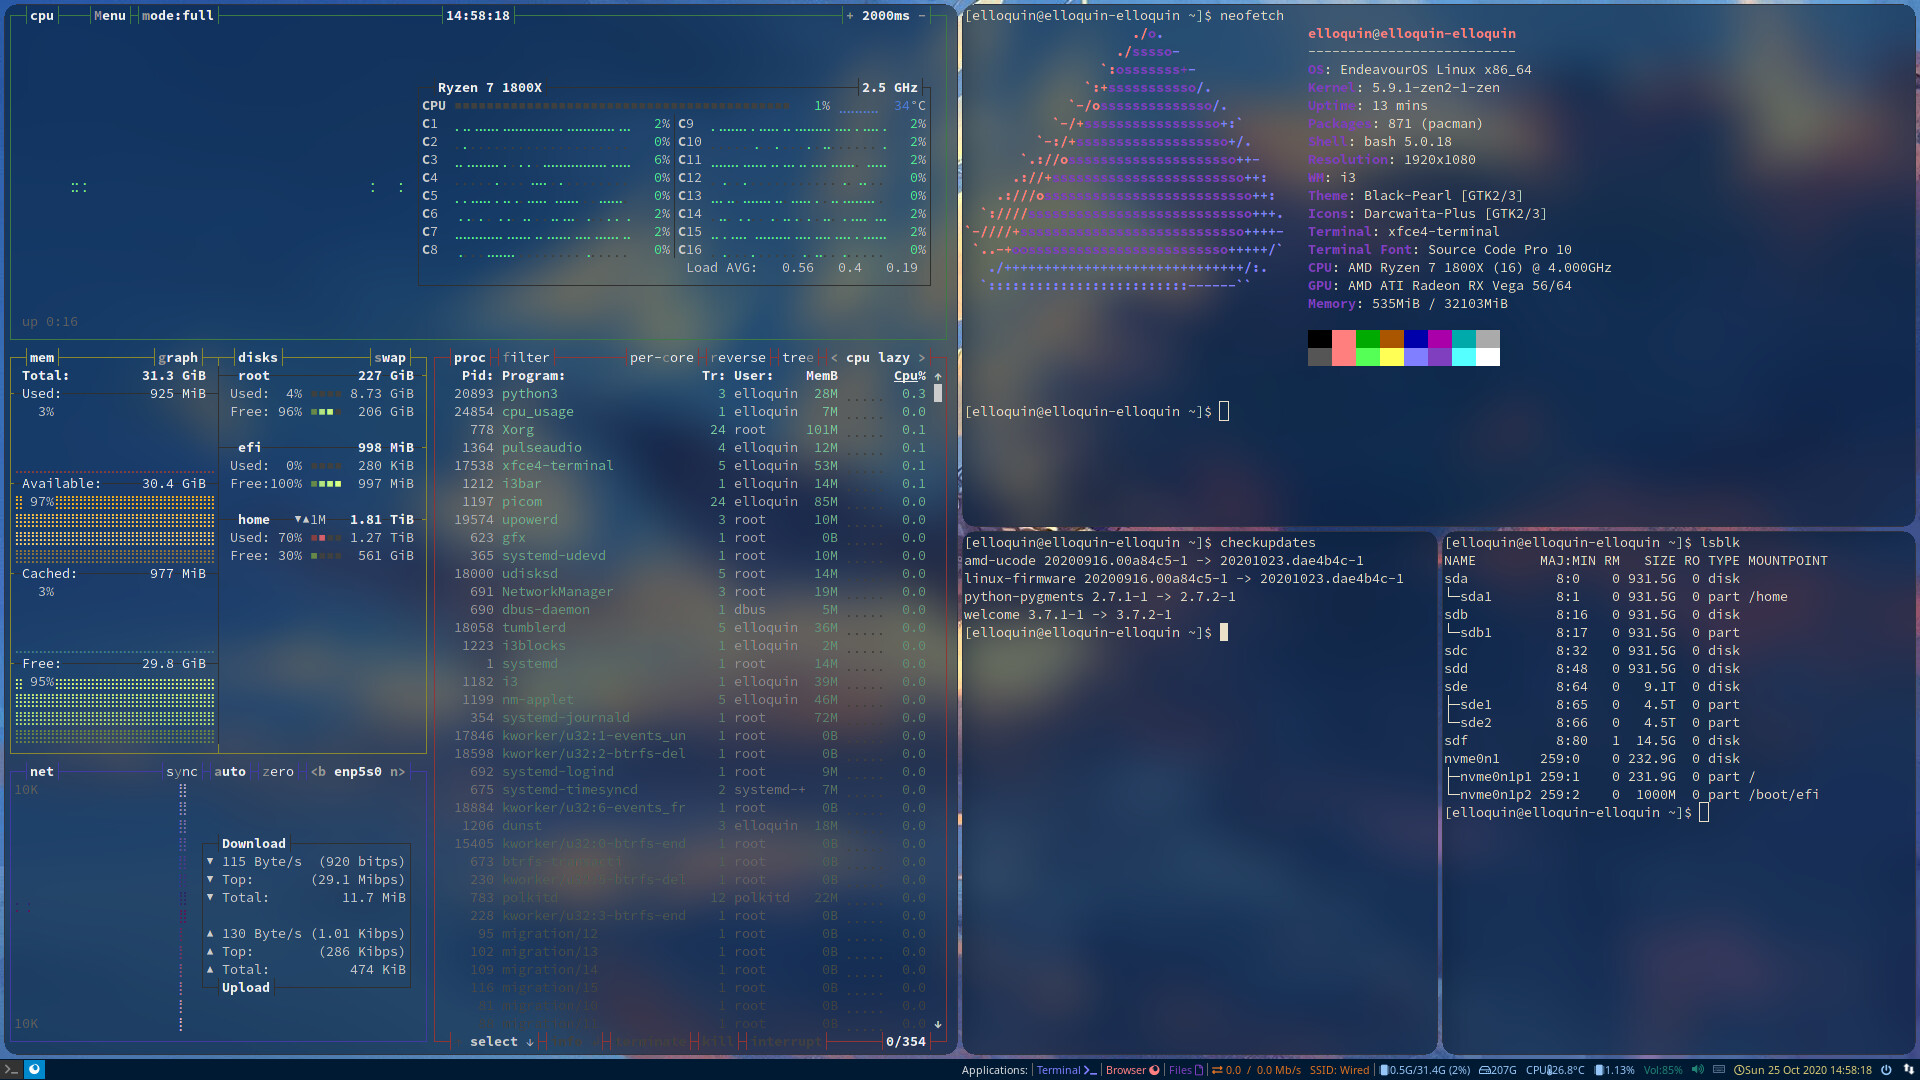
Task: Toggle per-core view in the proc panel
Action: (x=660, y=357)
